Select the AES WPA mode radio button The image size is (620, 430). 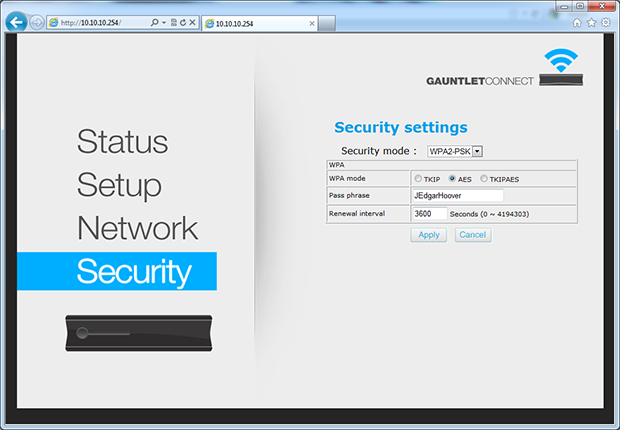451,179
